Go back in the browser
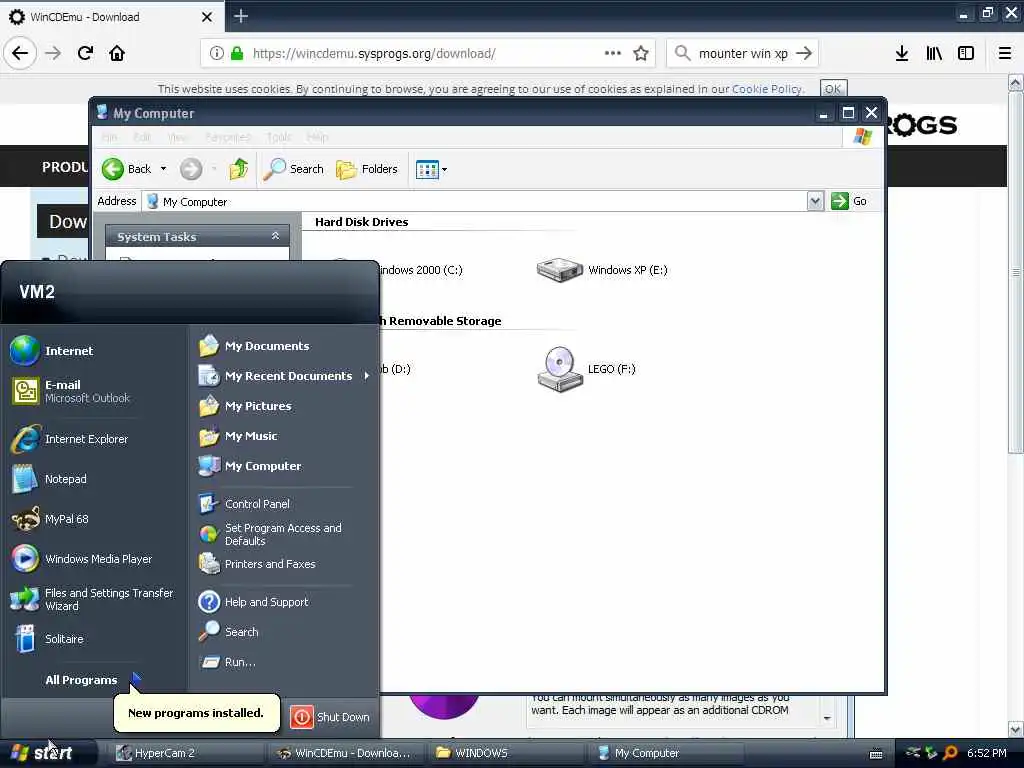The image size is (1024, 768). [x=20, y=53]
